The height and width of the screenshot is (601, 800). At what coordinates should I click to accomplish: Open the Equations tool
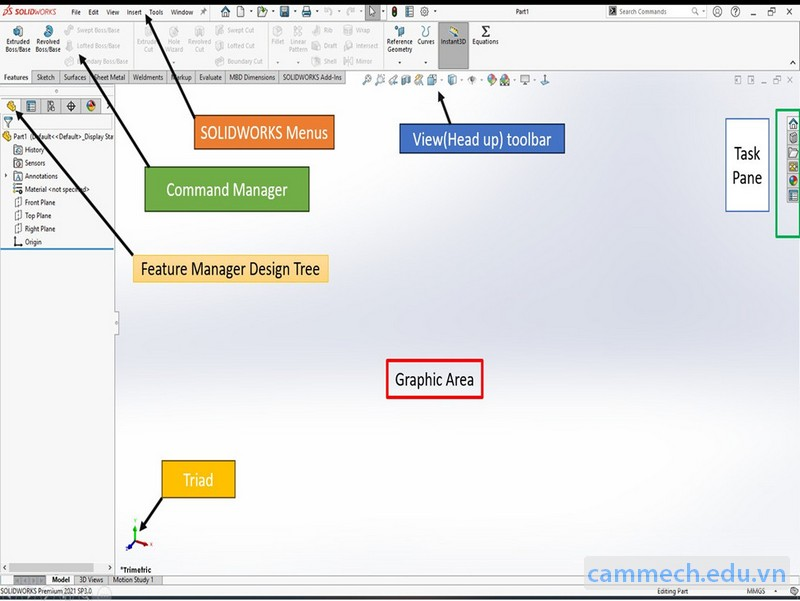tap(485, 36)
